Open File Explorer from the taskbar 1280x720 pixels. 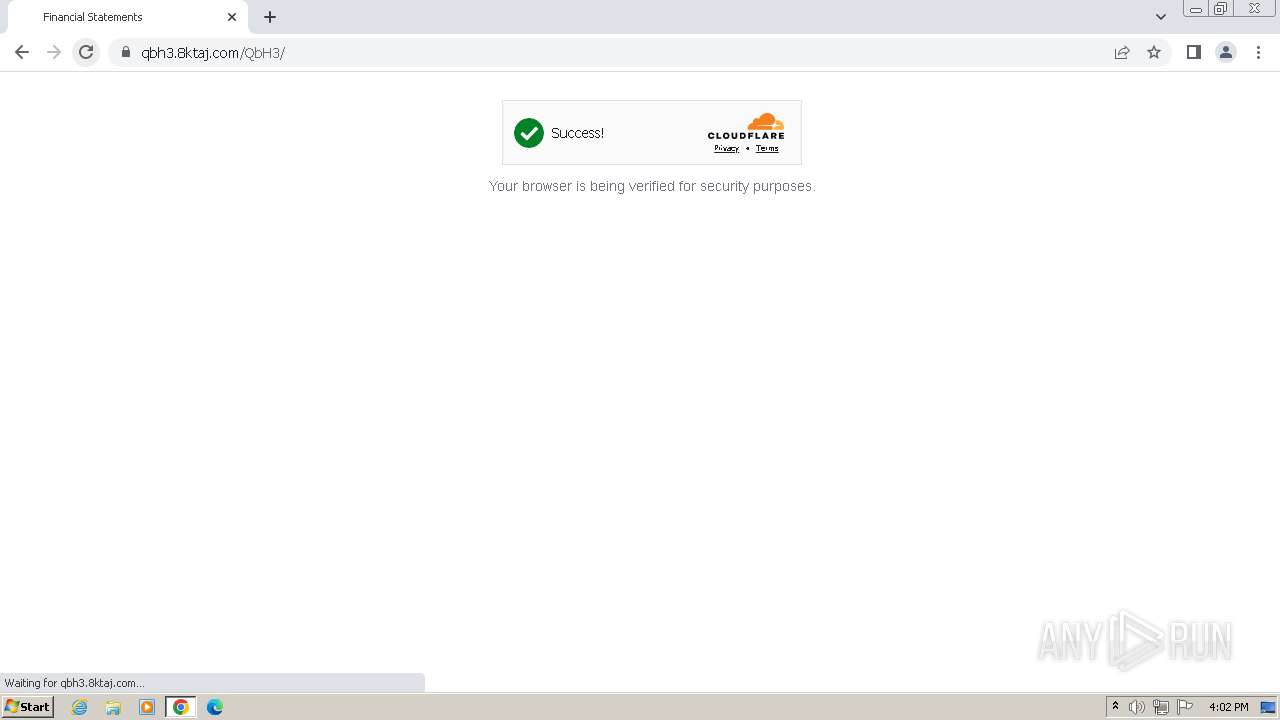click(113, 707)
